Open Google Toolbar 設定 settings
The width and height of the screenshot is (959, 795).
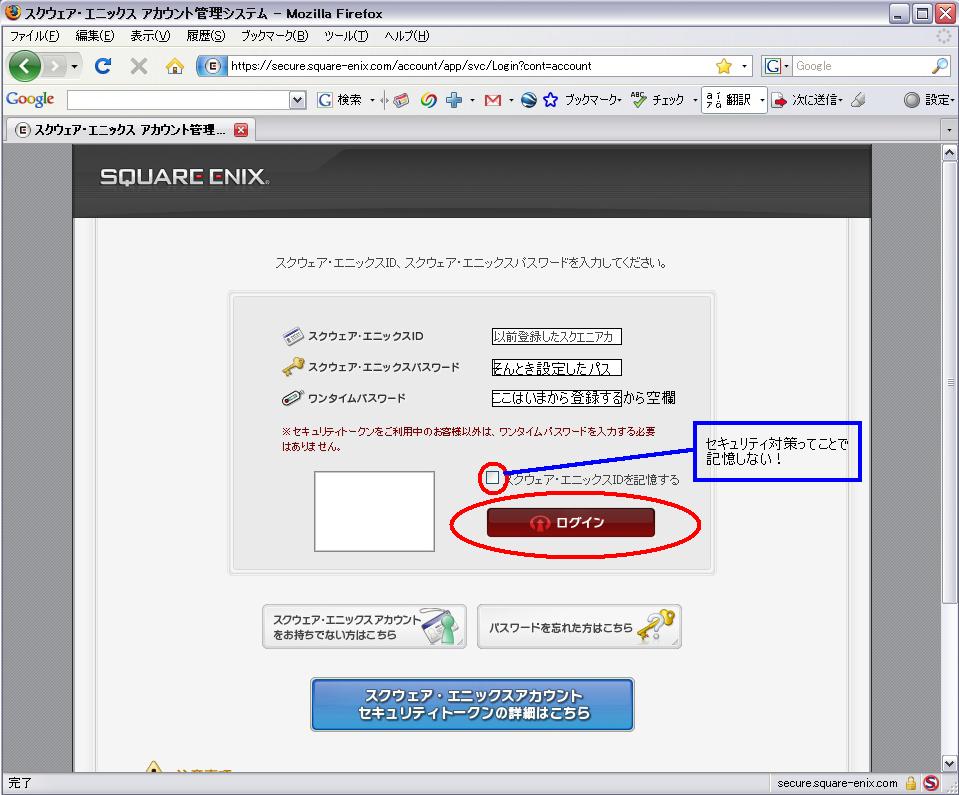928,100
